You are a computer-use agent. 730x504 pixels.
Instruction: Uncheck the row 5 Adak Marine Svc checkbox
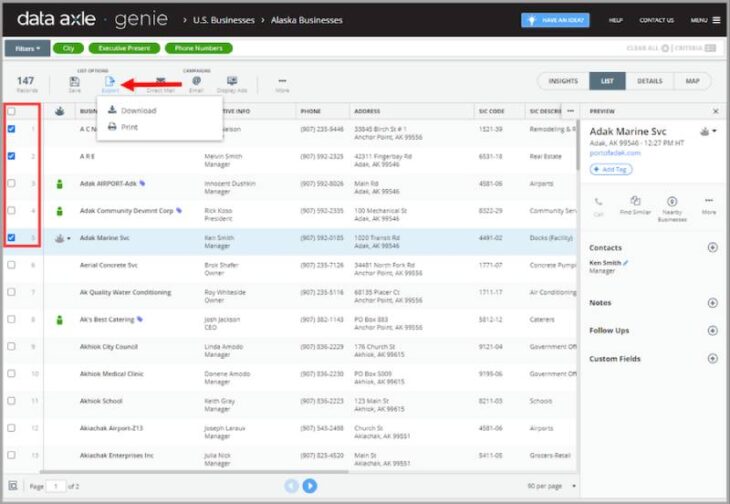pyautogui.click(x=12, y=238)
